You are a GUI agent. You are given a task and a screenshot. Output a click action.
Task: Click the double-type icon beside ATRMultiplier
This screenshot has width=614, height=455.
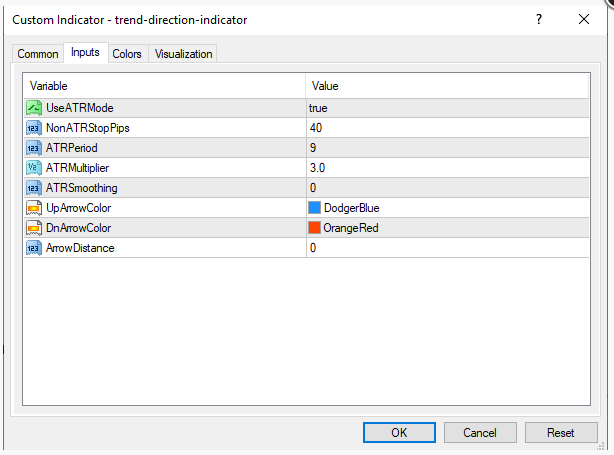(34, 168)
